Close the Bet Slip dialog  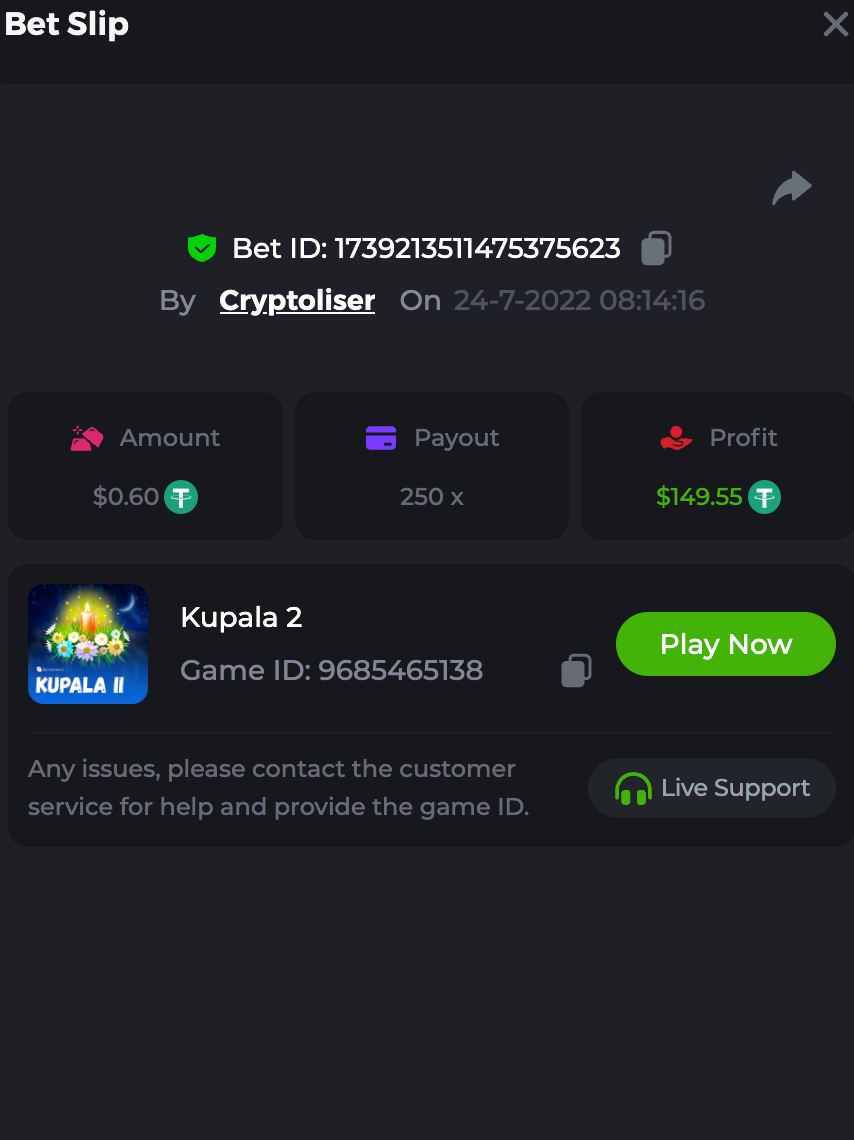click(835, 24)
